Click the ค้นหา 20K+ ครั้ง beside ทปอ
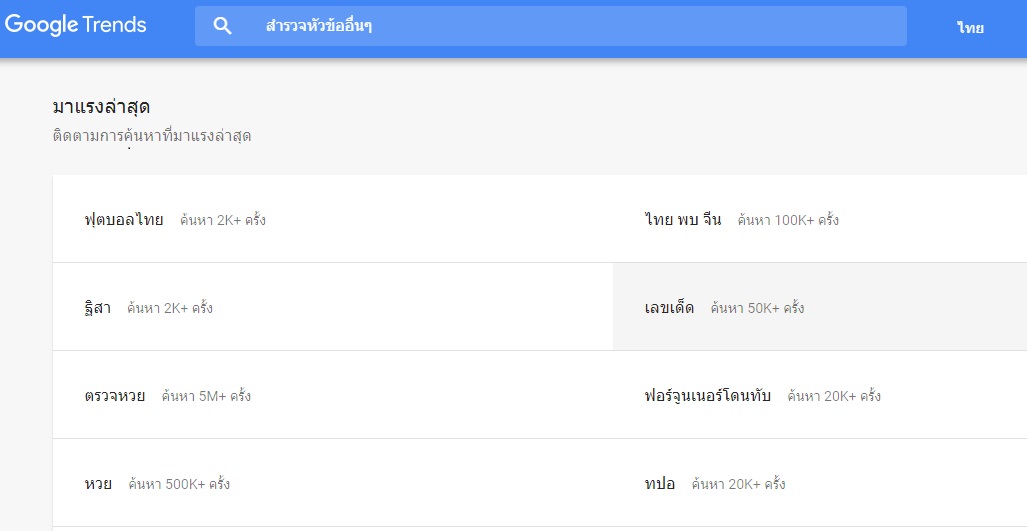This screenshot has height=531, width=1027. pos(738,485)
